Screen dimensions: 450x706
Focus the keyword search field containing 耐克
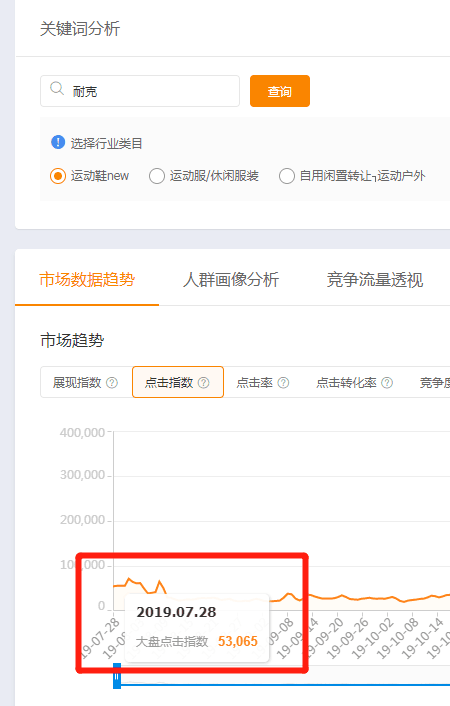[x=140, y=91]
